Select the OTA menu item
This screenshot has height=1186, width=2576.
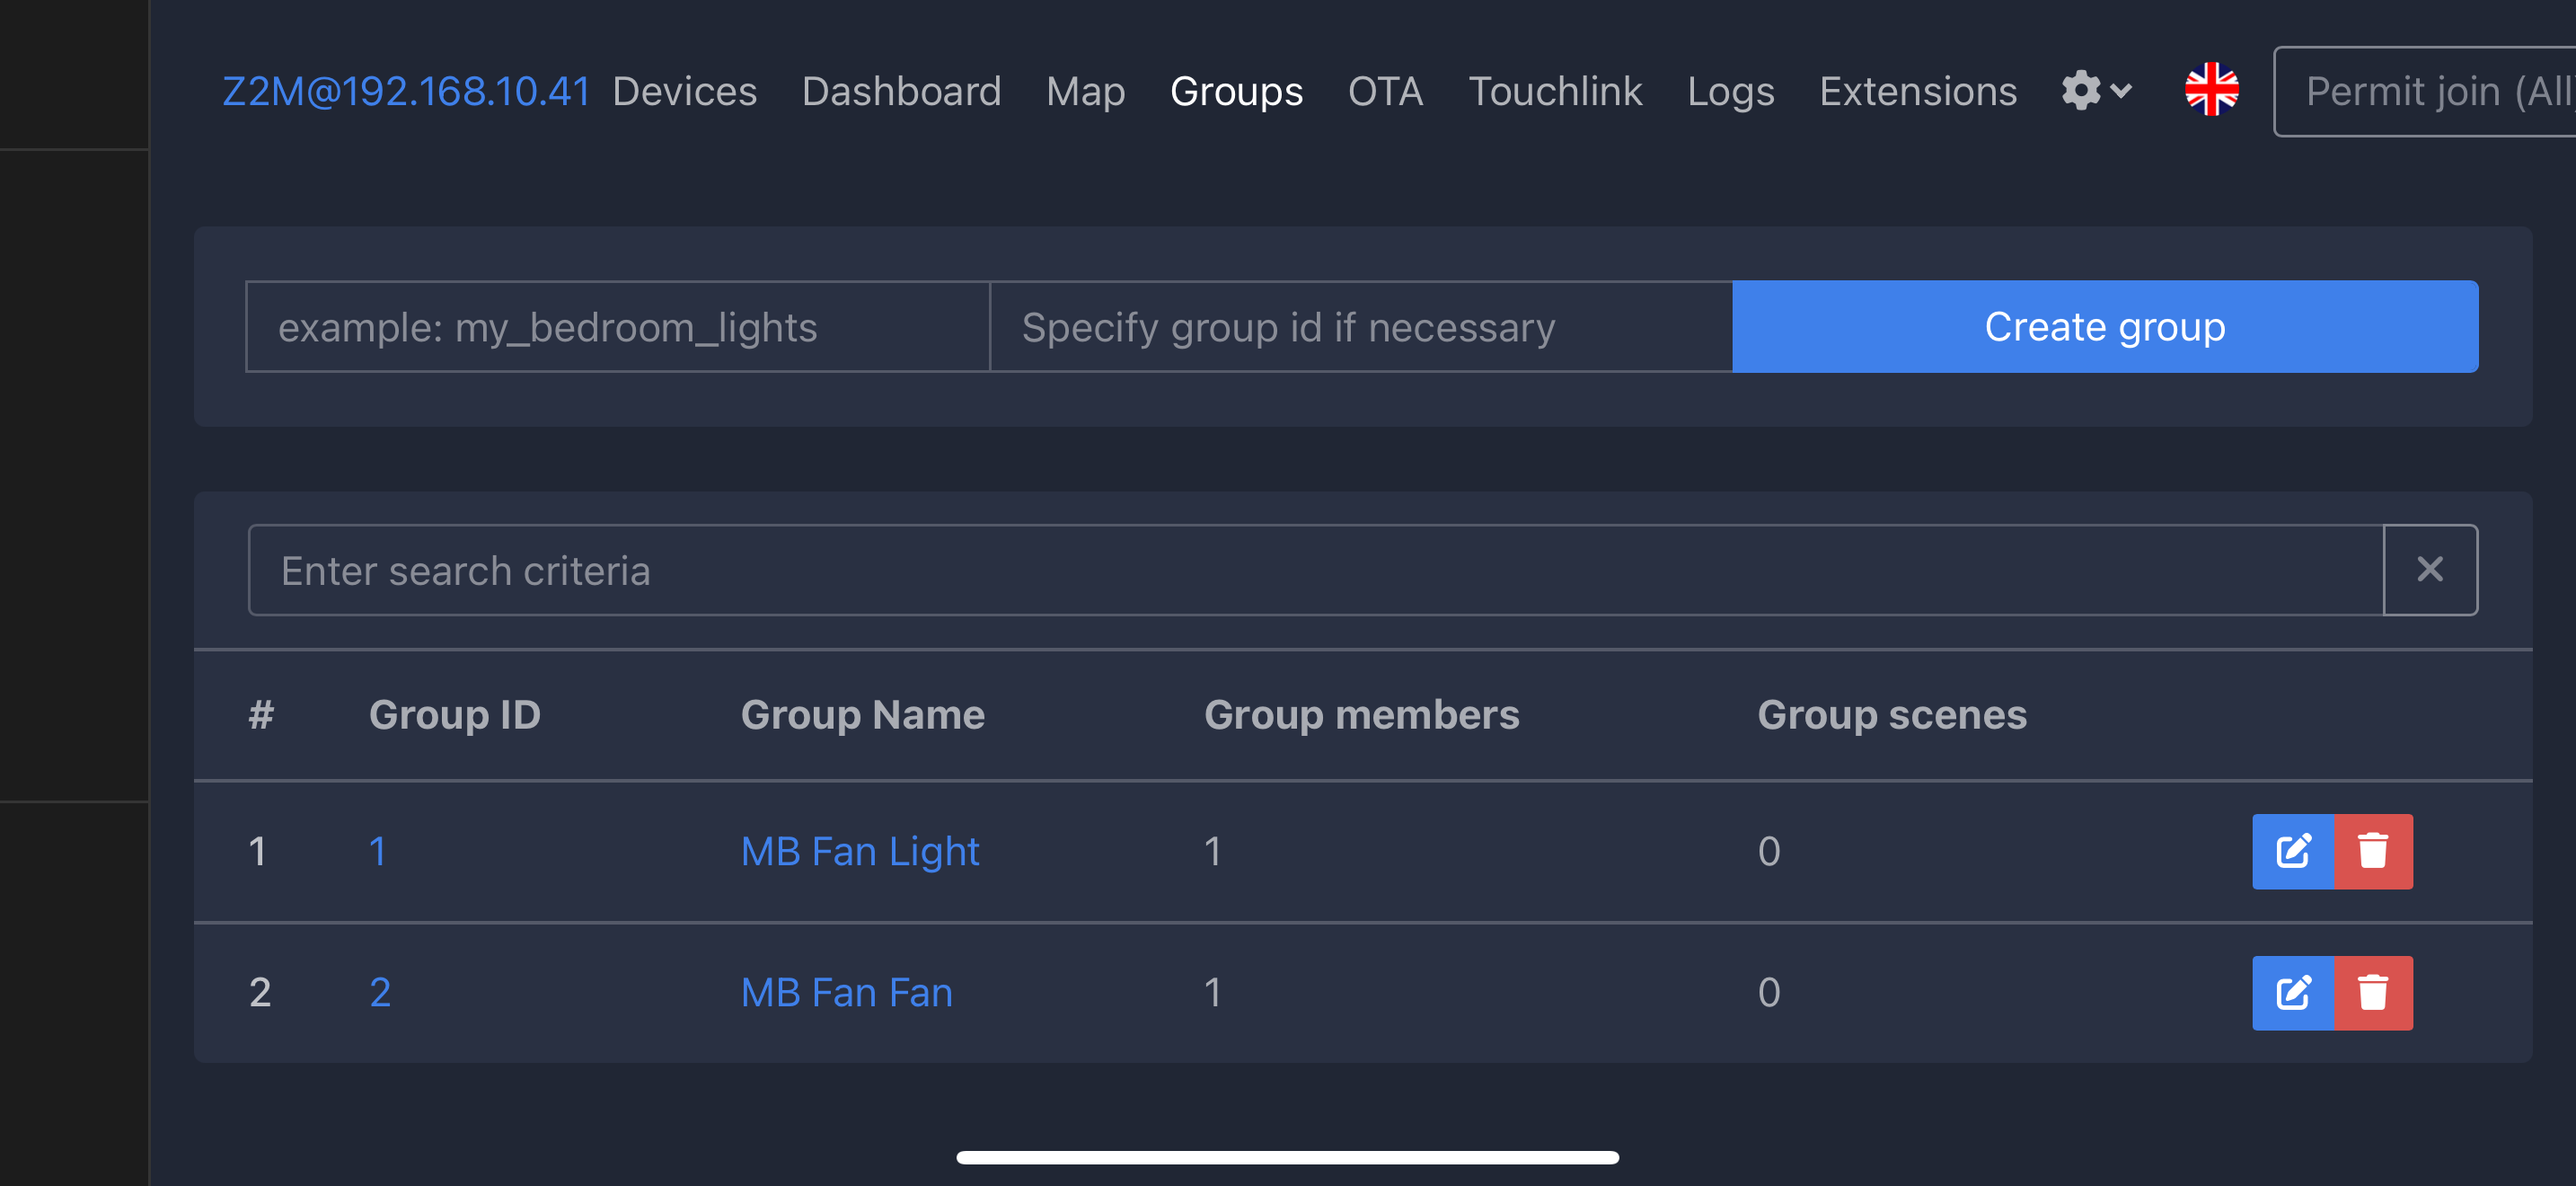[x=1385, y=91]
